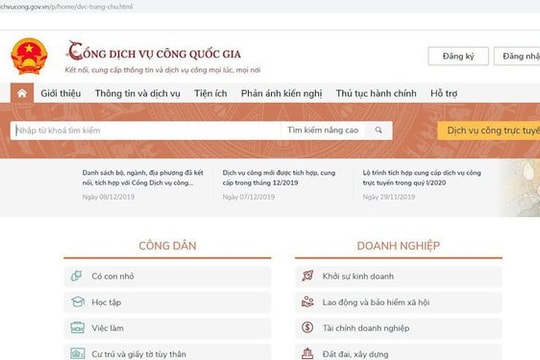This screenshot has height=360, width=540.
Task: Click the browser address bar URL
Action: click(x=66, y=7)
